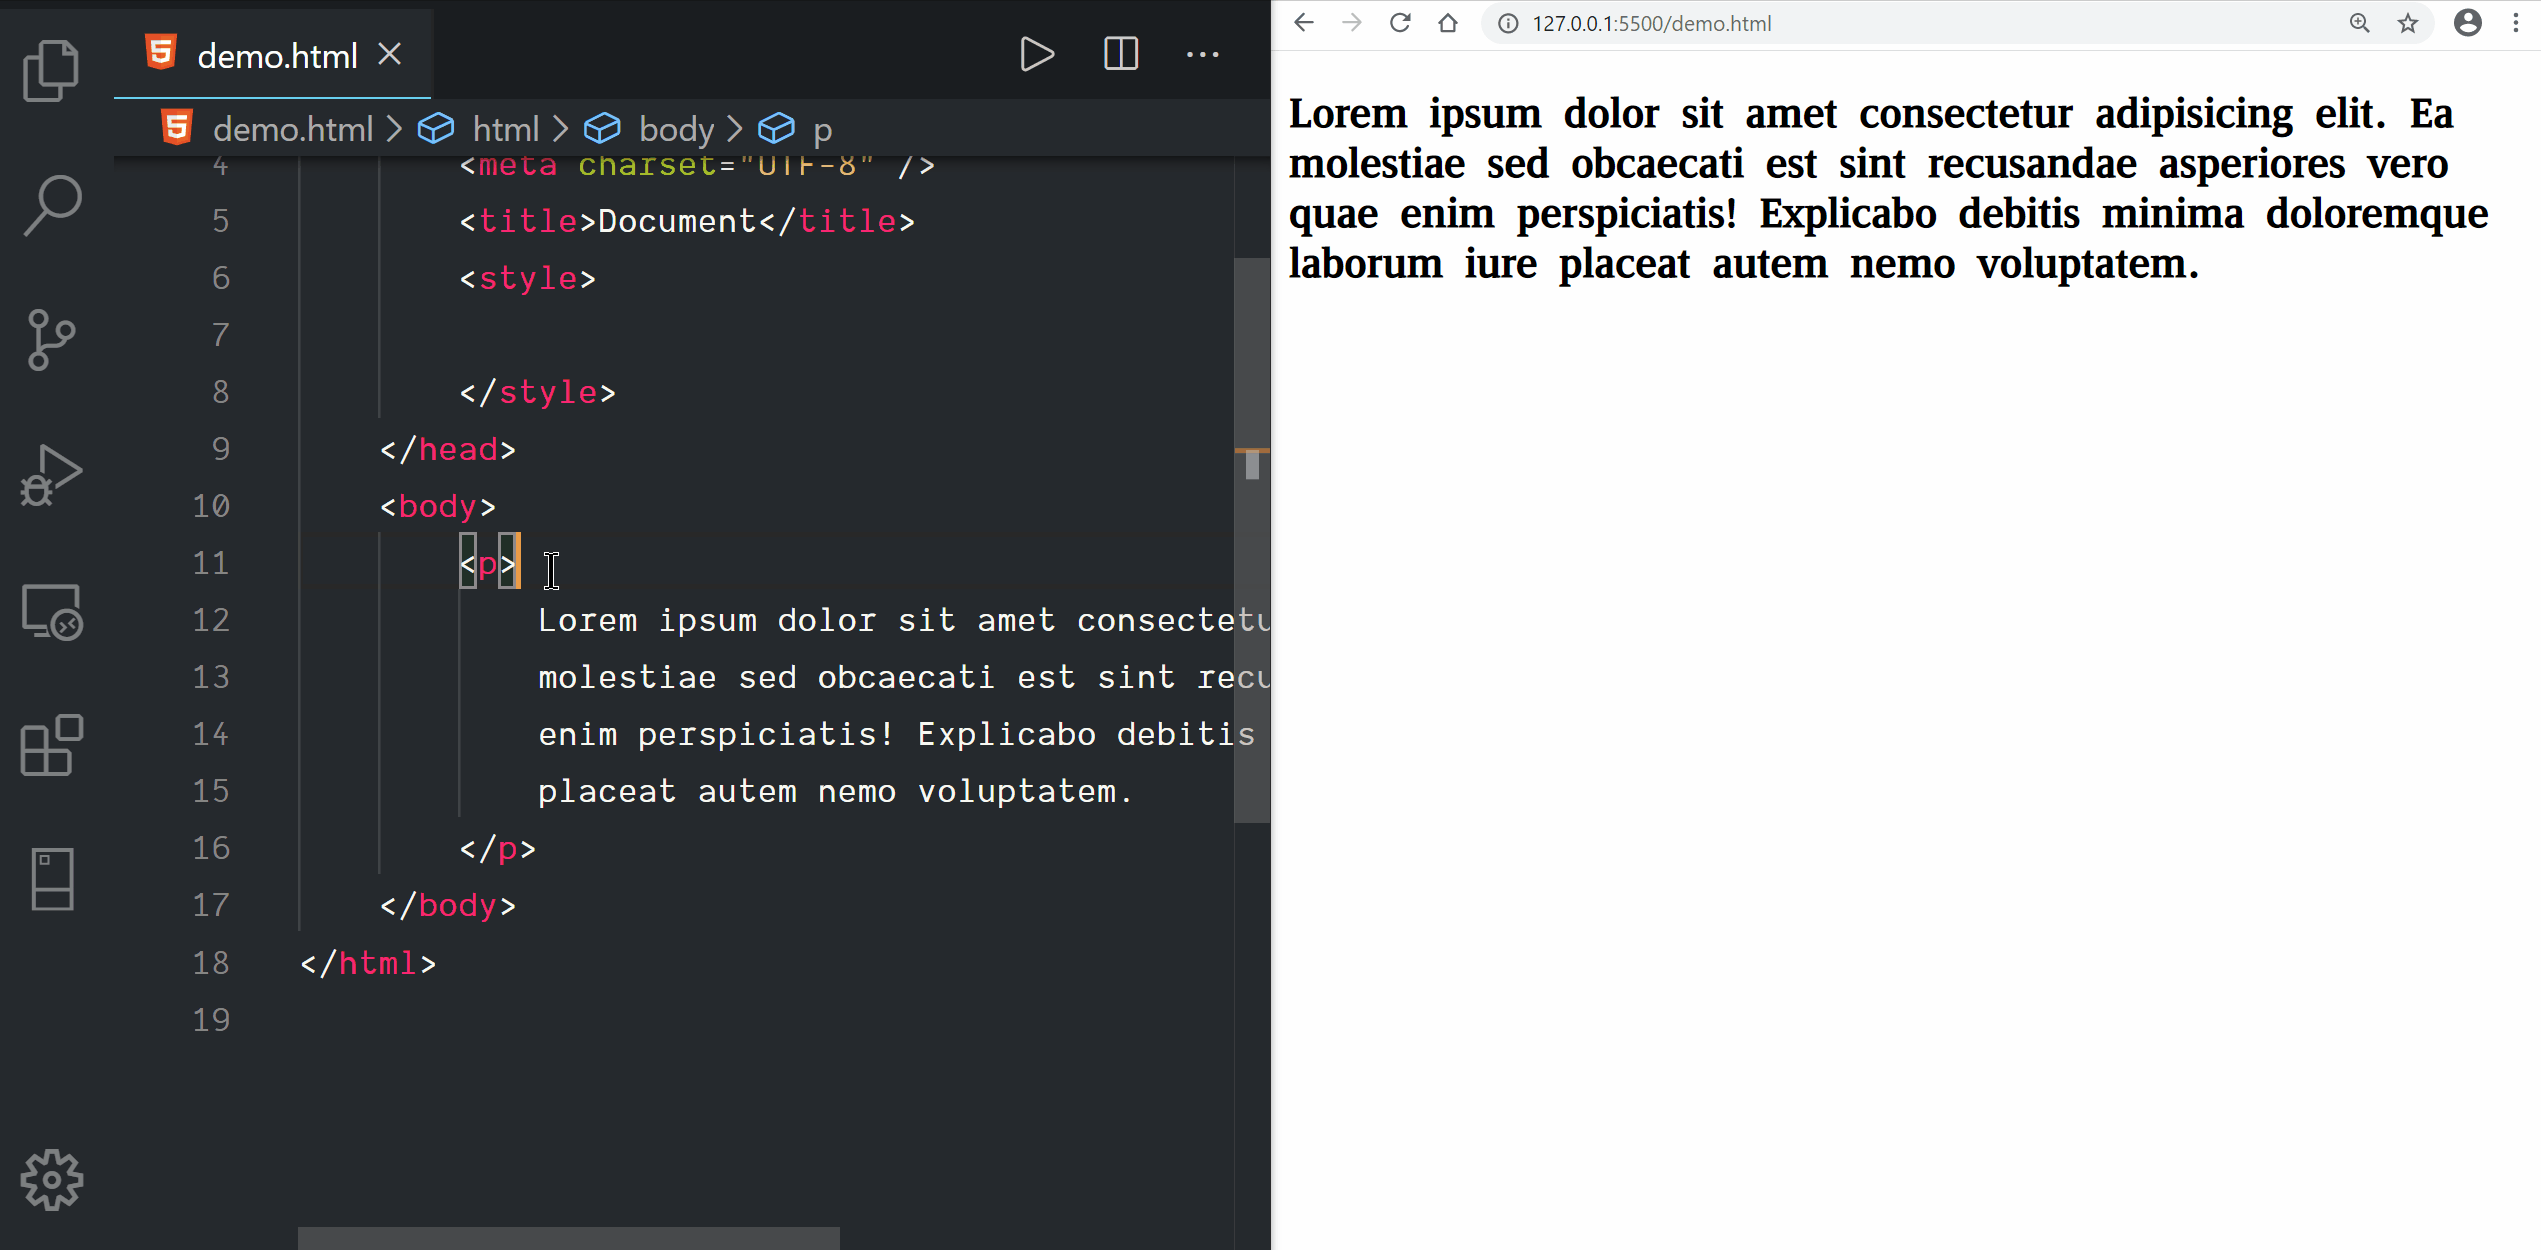
Task: Click the Run code play button
Action: click(1036, 54)
